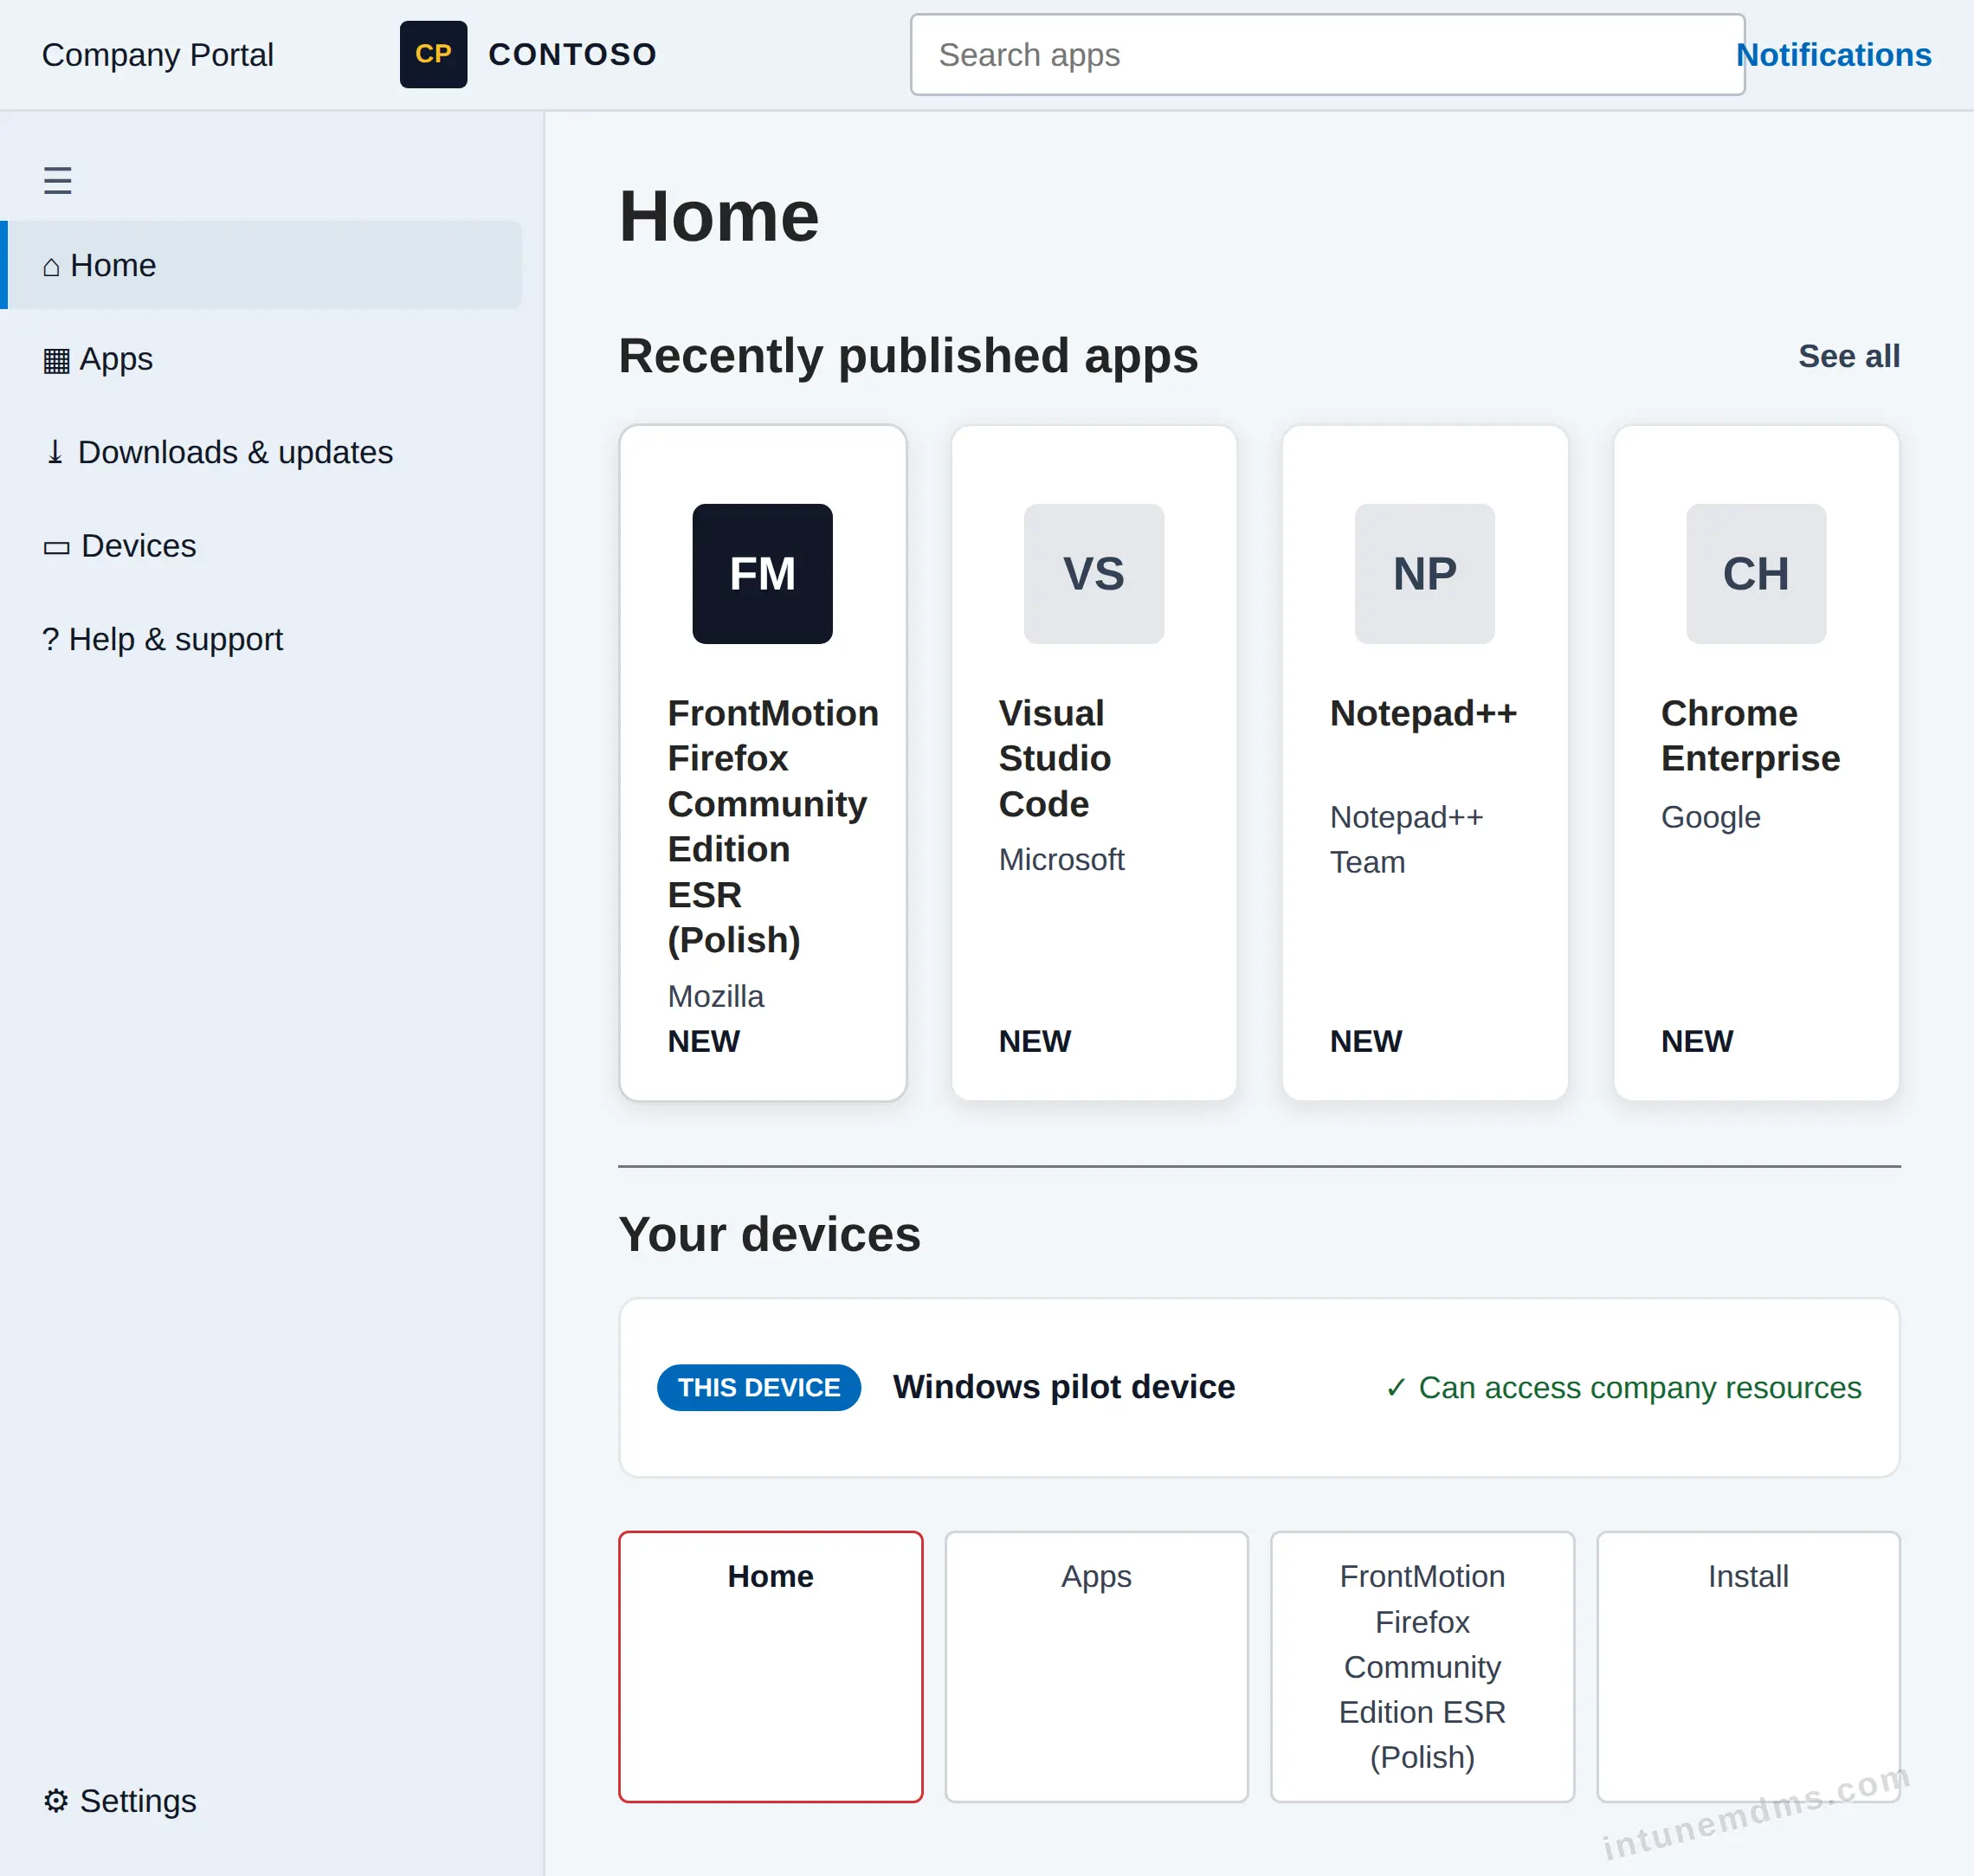
Task: Click NEW label on FrontMotion Firefox card
Action: click(x=703, y=1041)
